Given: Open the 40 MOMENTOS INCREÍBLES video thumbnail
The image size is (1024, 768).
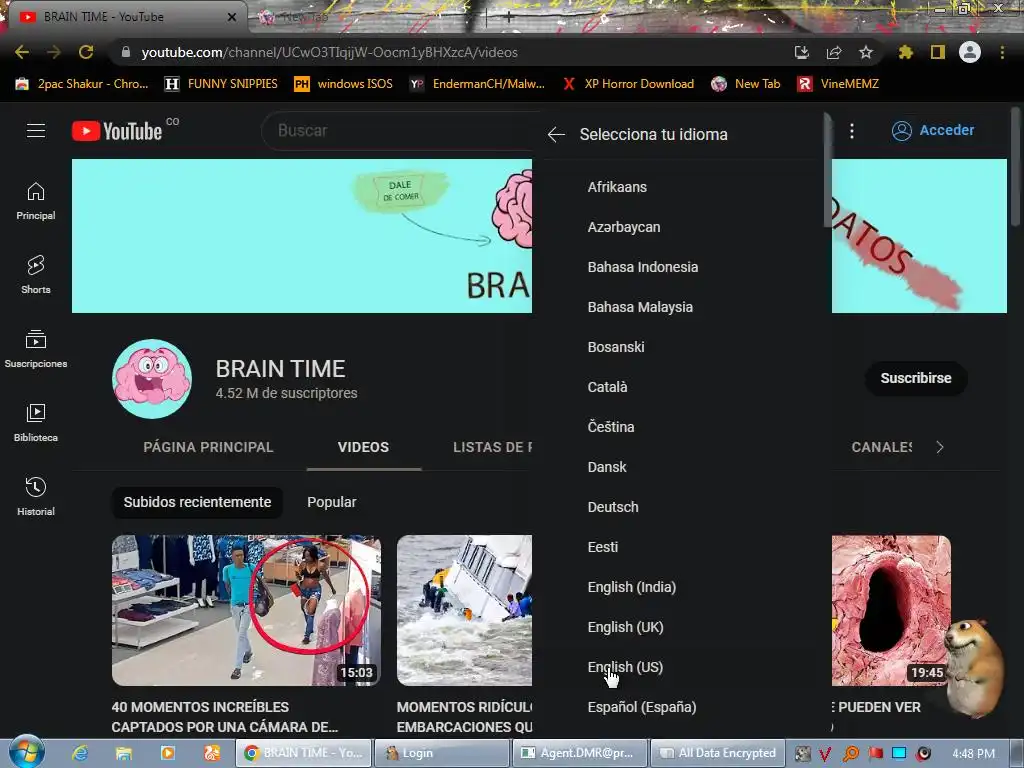Looking at the screenshot, I should tap(246, 610).
